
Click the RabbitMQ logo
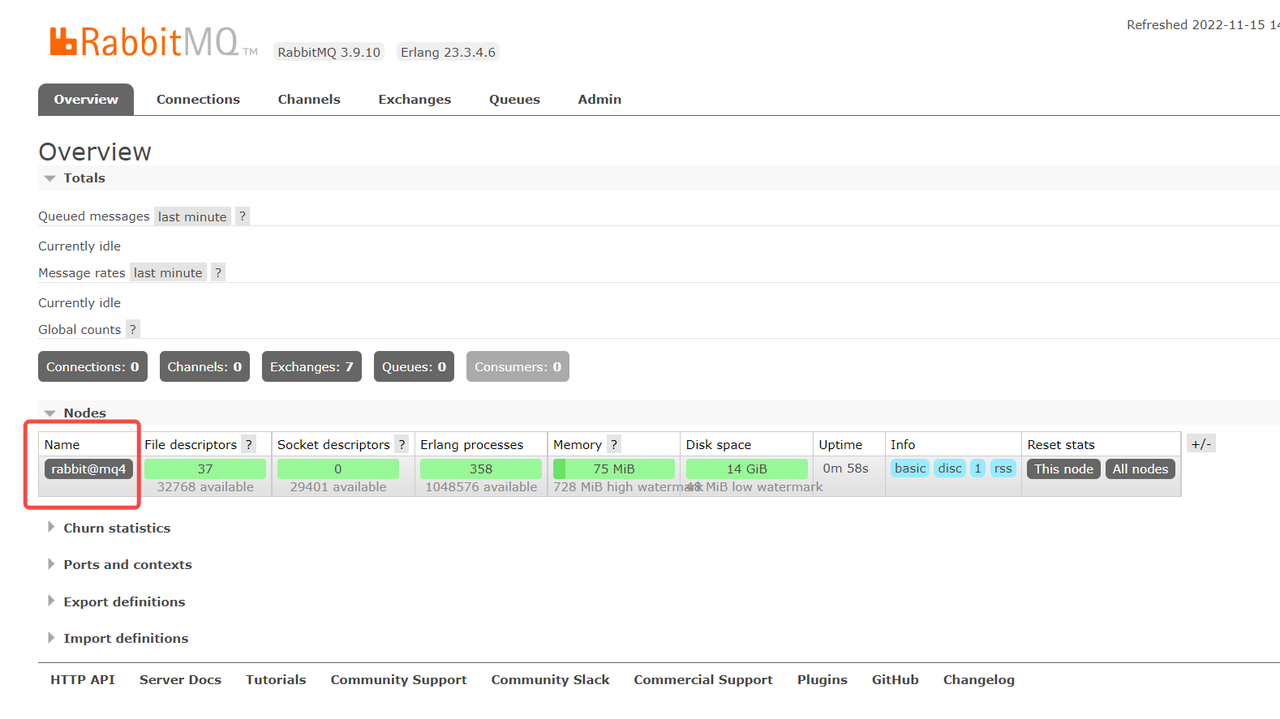coord(143,42)
